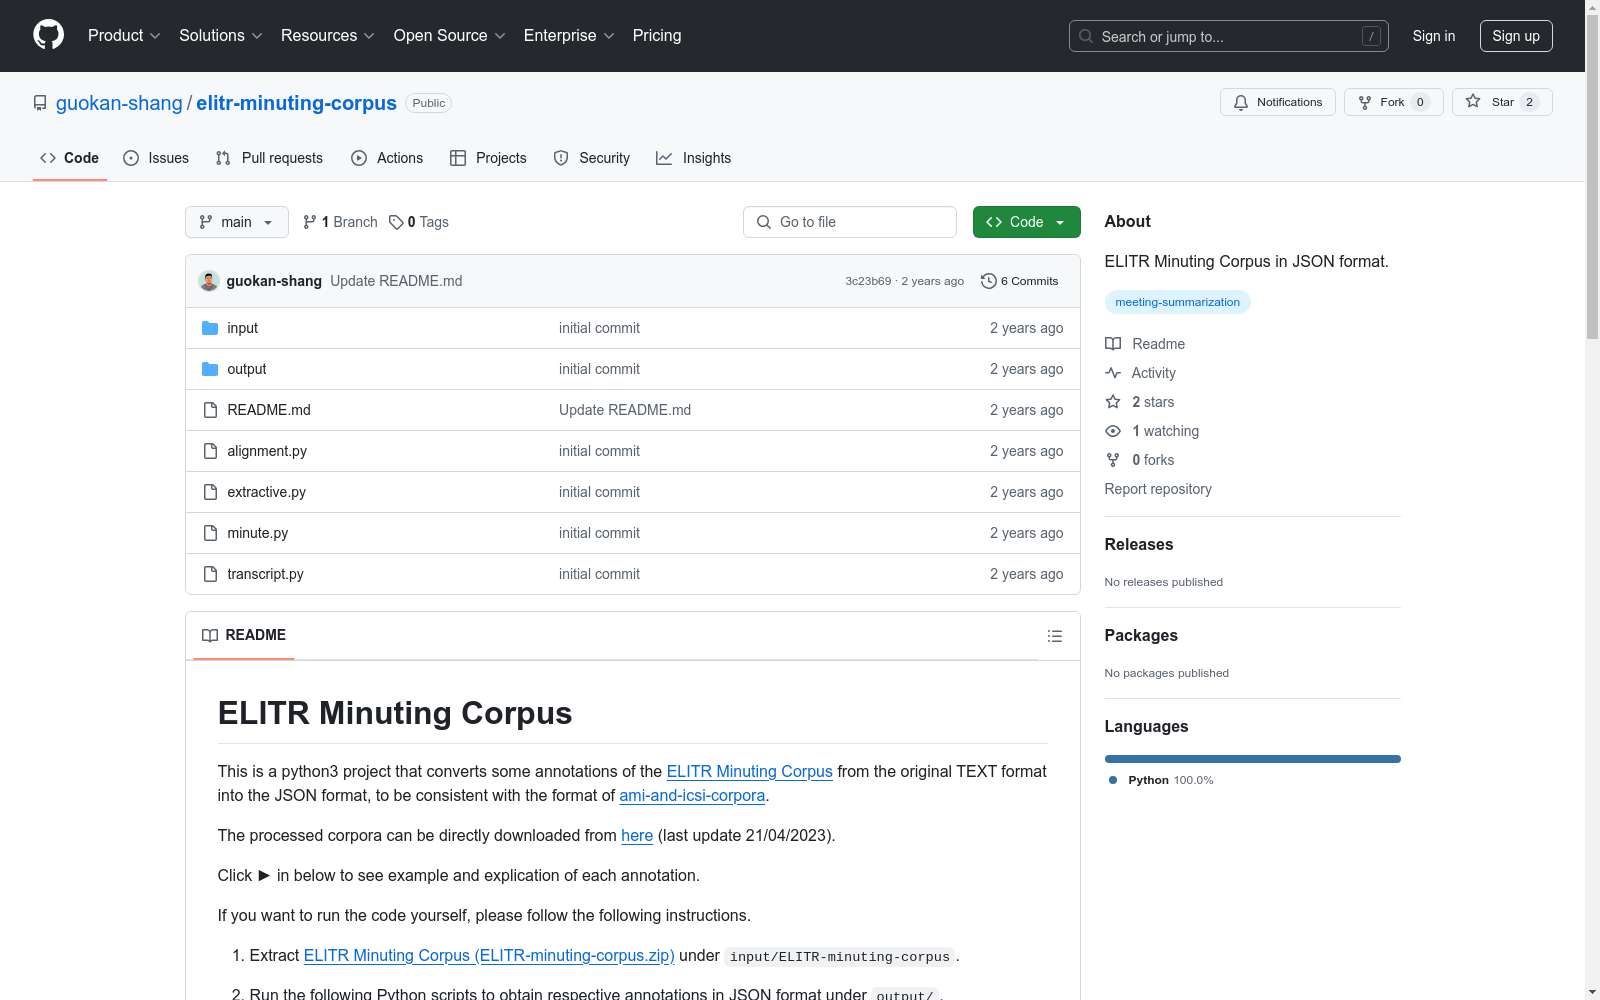Click the fork icon next to 0 forks

pos(1113,460)
